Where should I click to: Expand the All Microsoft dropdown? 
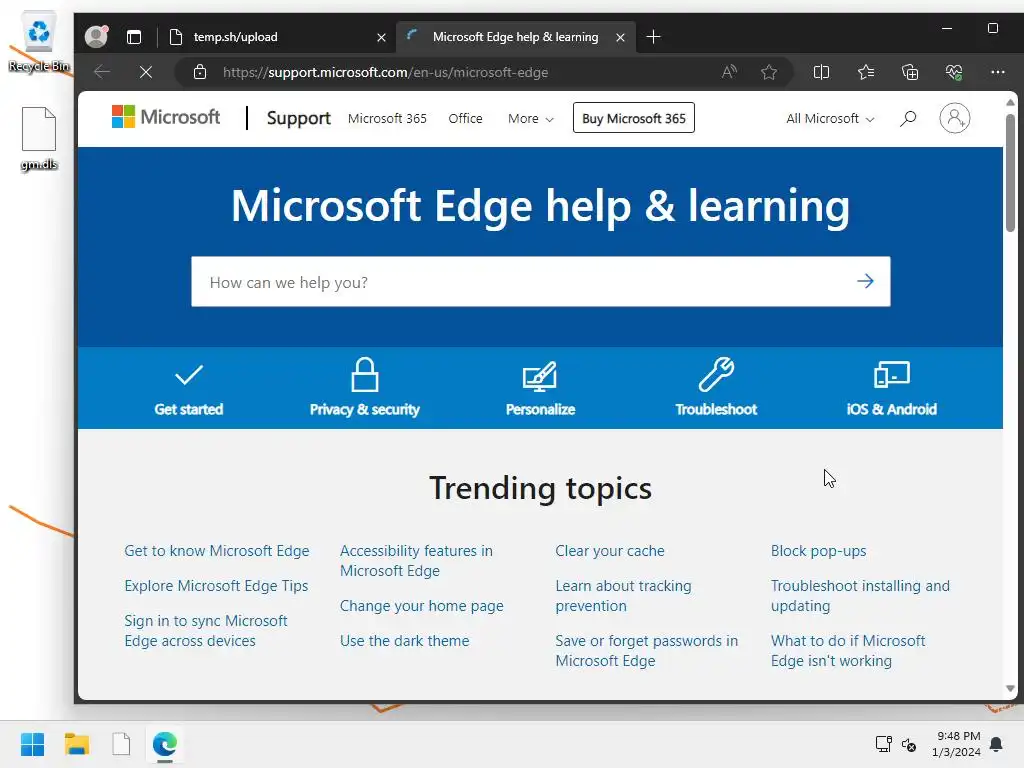(829, 119)
